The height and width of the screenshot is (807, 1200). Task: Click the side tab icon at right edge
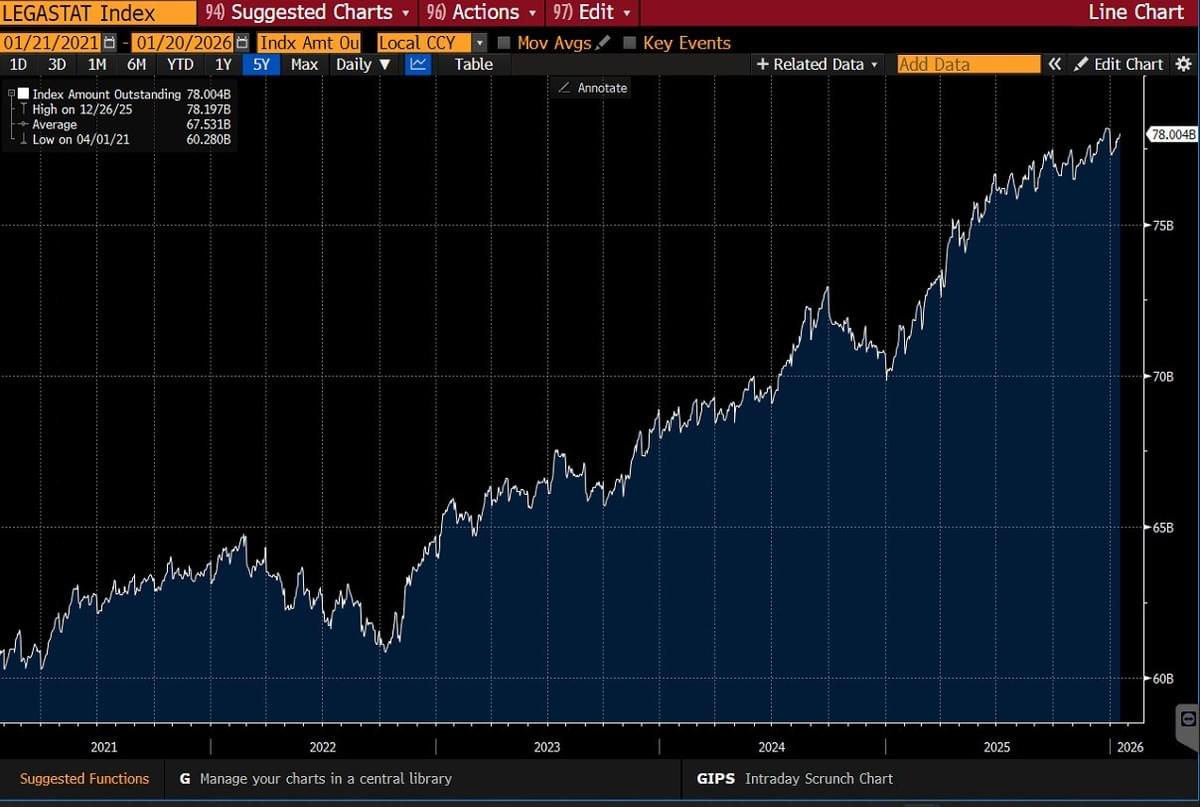[x=1187, y=718]
